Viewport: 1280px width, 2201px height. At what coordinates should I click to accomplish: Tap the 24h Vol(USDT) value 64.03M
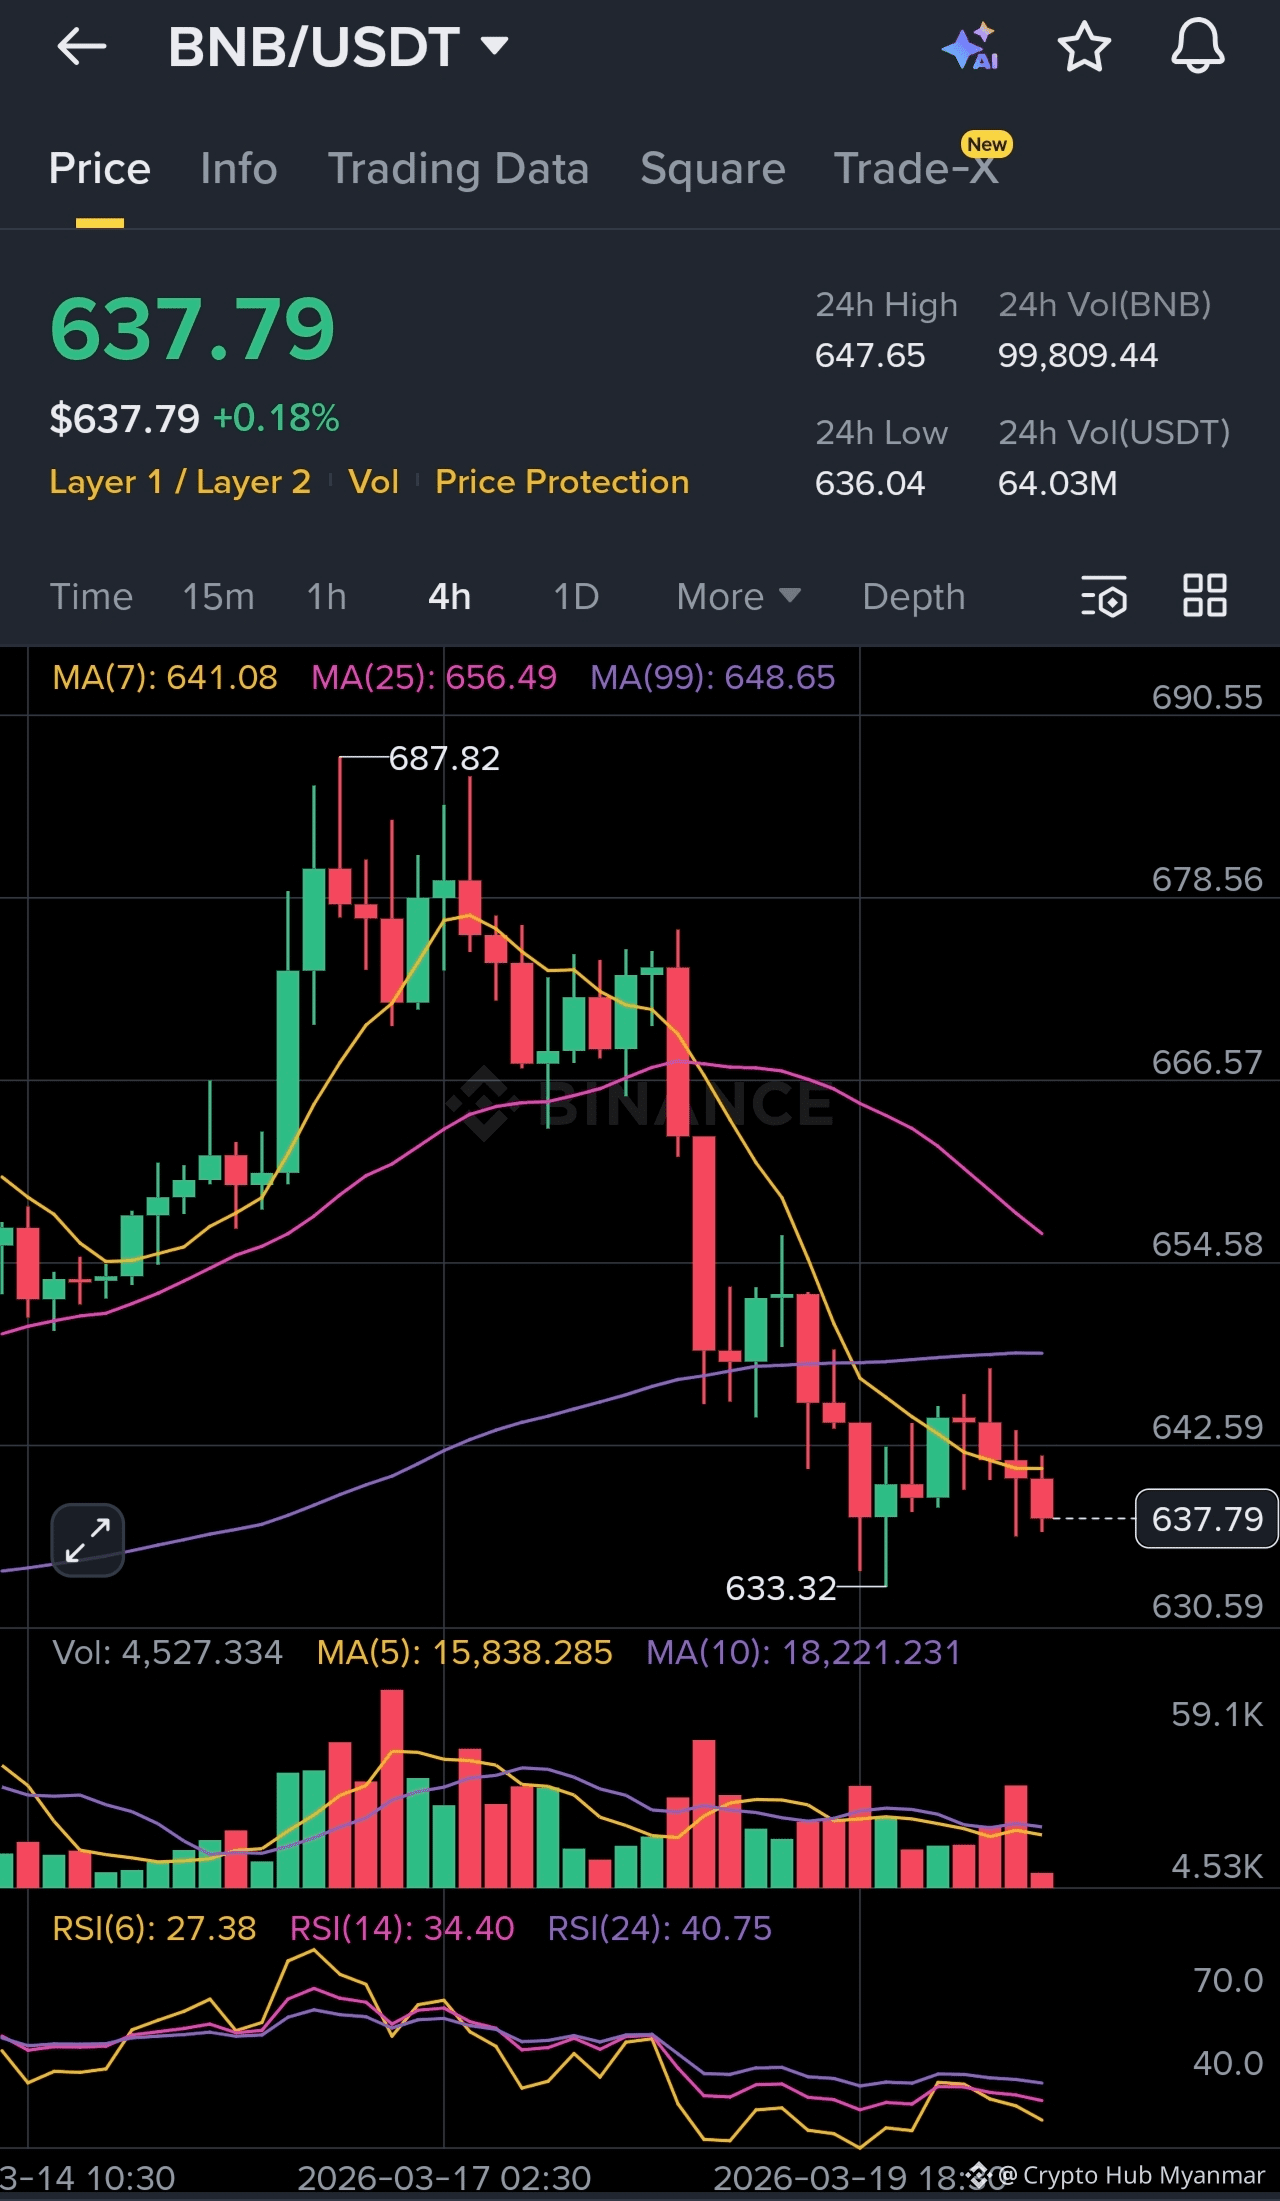pyautogui.click(x=1058, y=483)
